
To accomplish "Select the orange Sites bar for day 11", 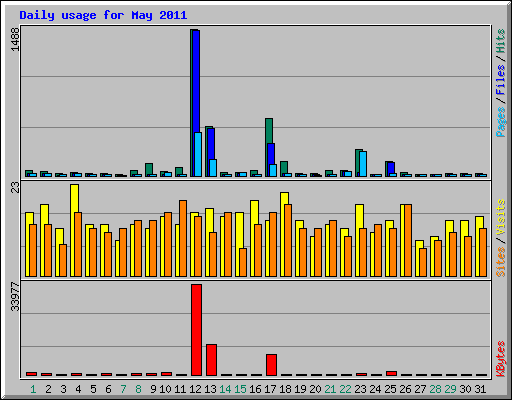I will click(183, 238).
